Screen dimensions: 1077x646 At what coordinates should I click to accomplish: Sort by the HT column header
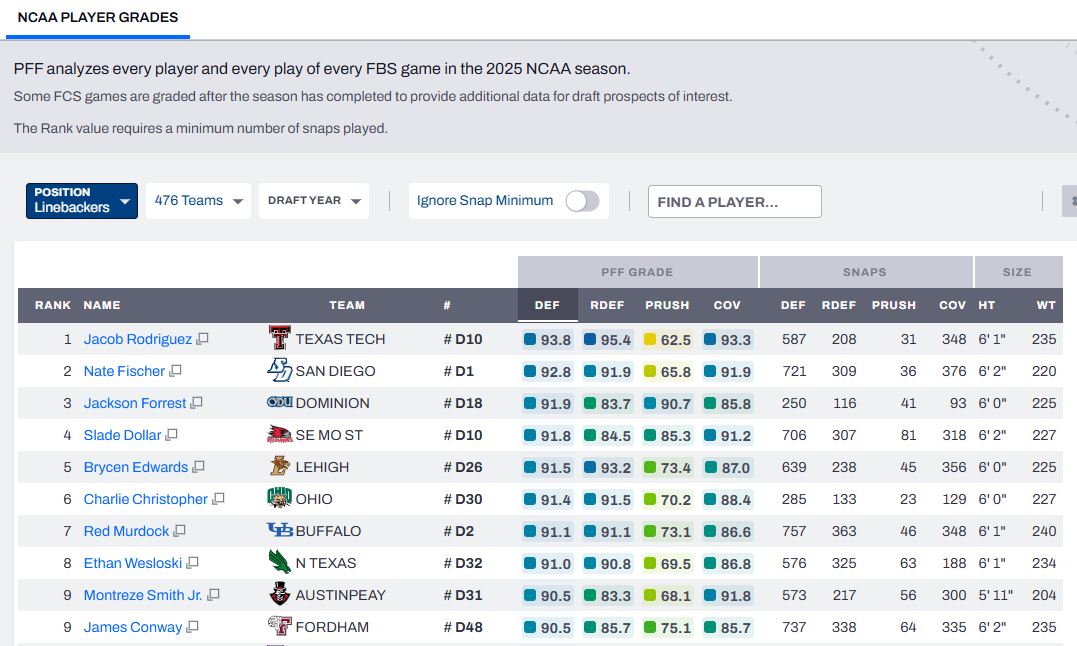tap(986, 305)
